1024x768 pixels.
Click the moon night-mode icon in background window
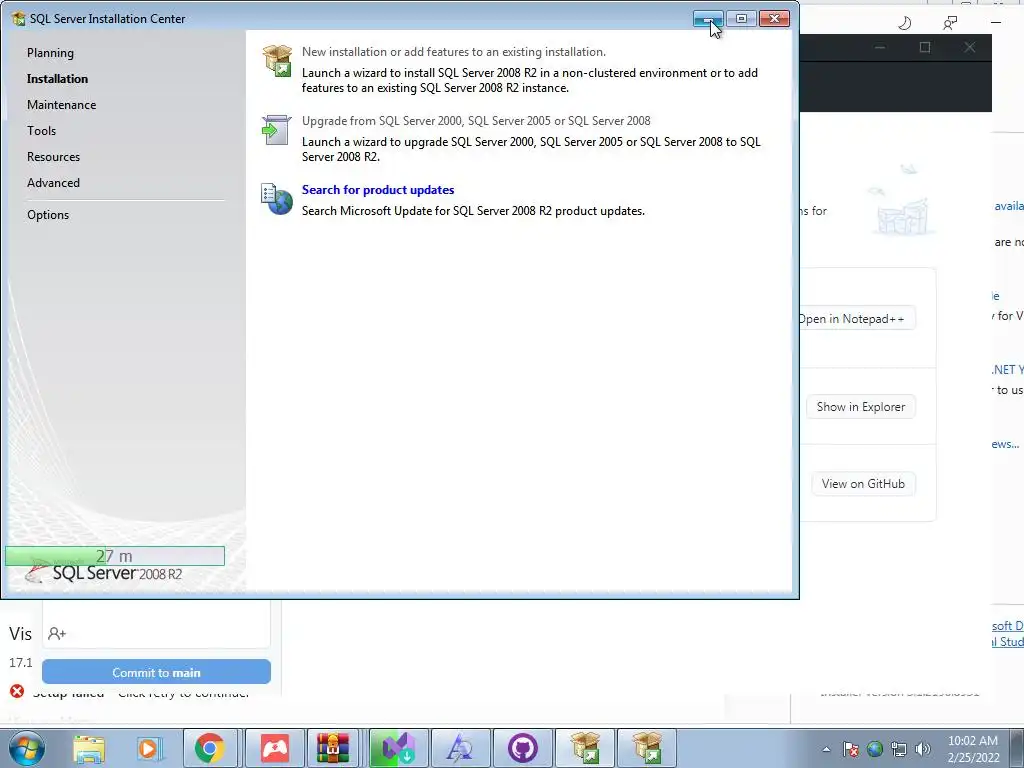904,24
